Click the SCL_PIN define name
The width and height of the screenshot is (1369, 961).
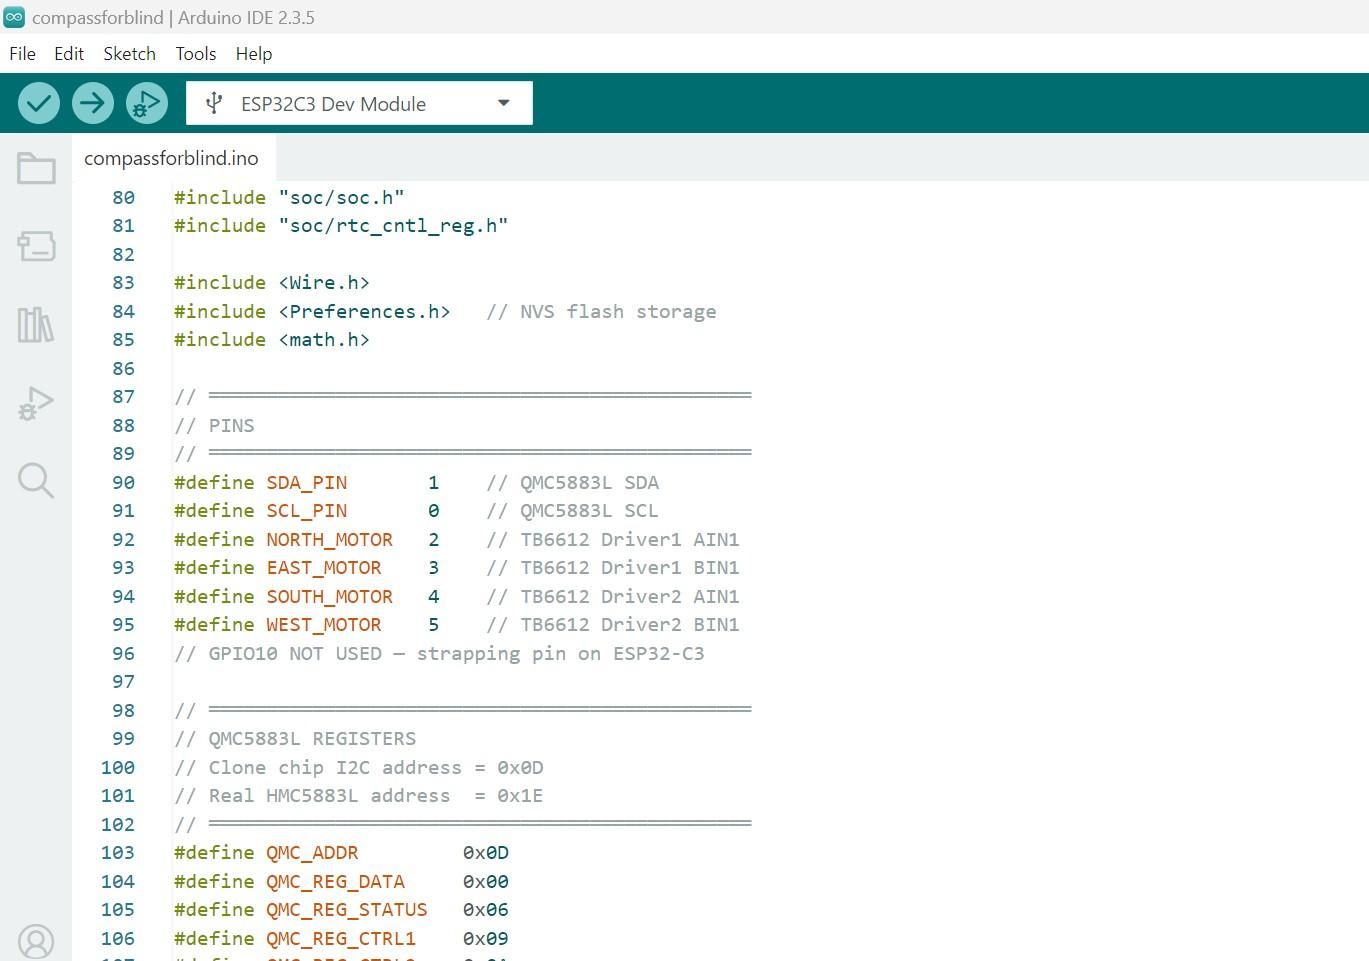tap(307, 510)
